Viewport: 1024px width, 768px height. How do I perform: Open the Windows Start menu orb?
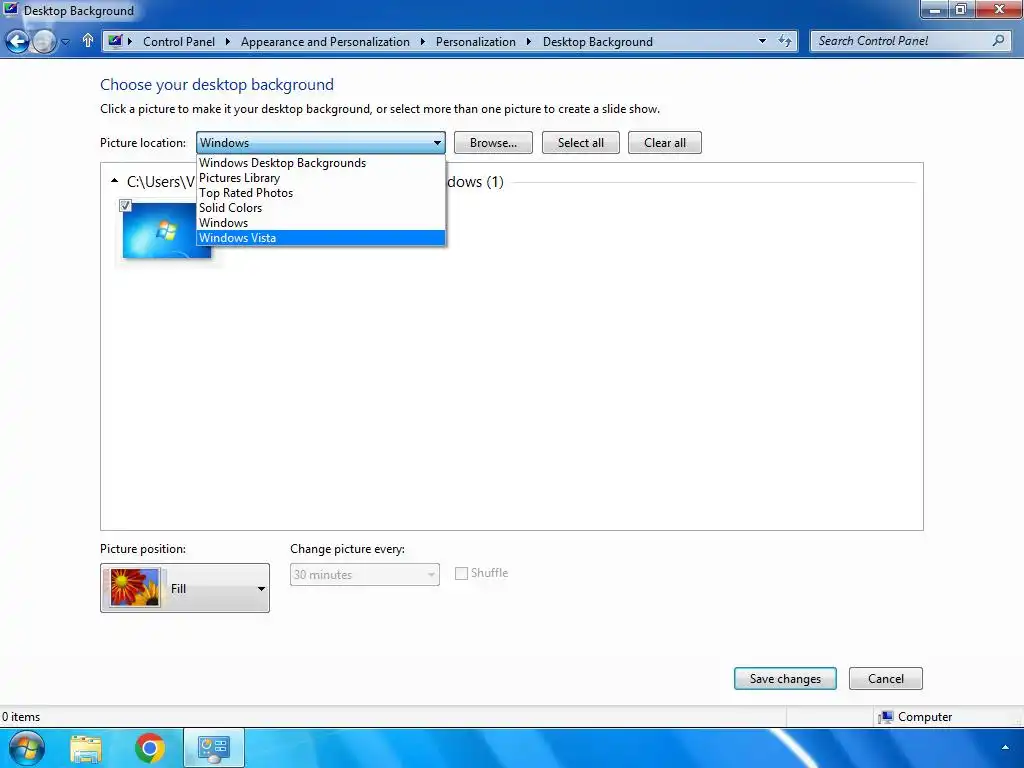pos(27,748)
